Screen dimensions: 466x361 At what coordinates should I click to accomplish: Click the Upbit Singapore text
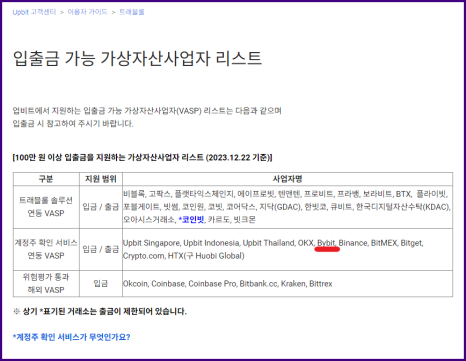coord(151,243)
